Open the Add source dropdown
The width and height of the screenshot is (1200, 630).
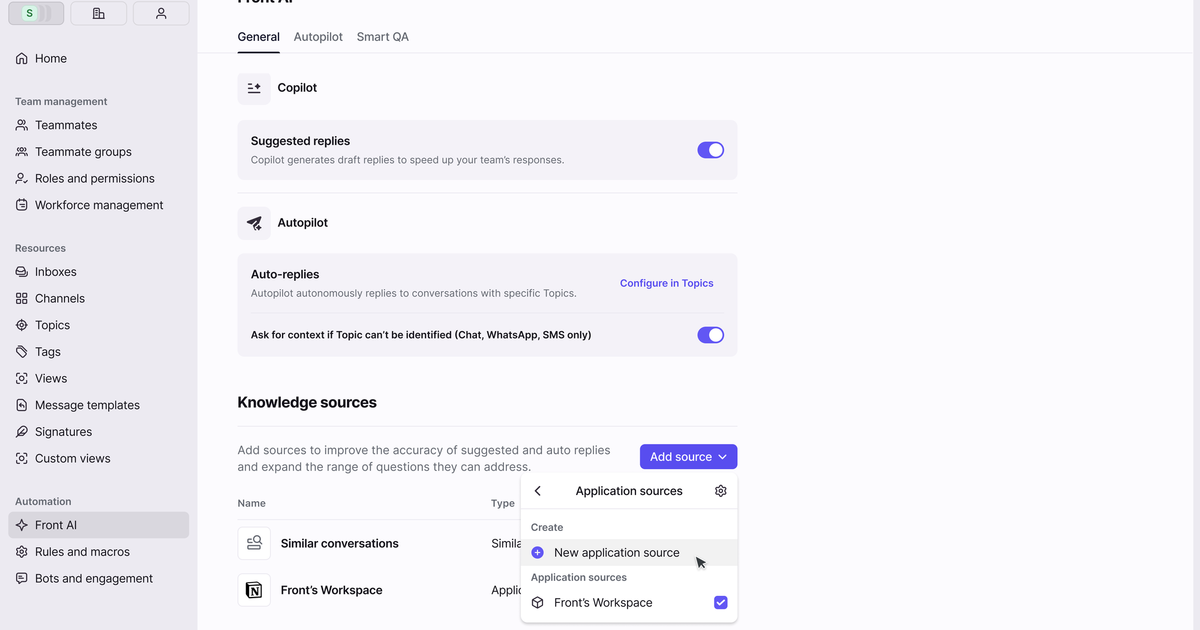(x=688, y=457)
